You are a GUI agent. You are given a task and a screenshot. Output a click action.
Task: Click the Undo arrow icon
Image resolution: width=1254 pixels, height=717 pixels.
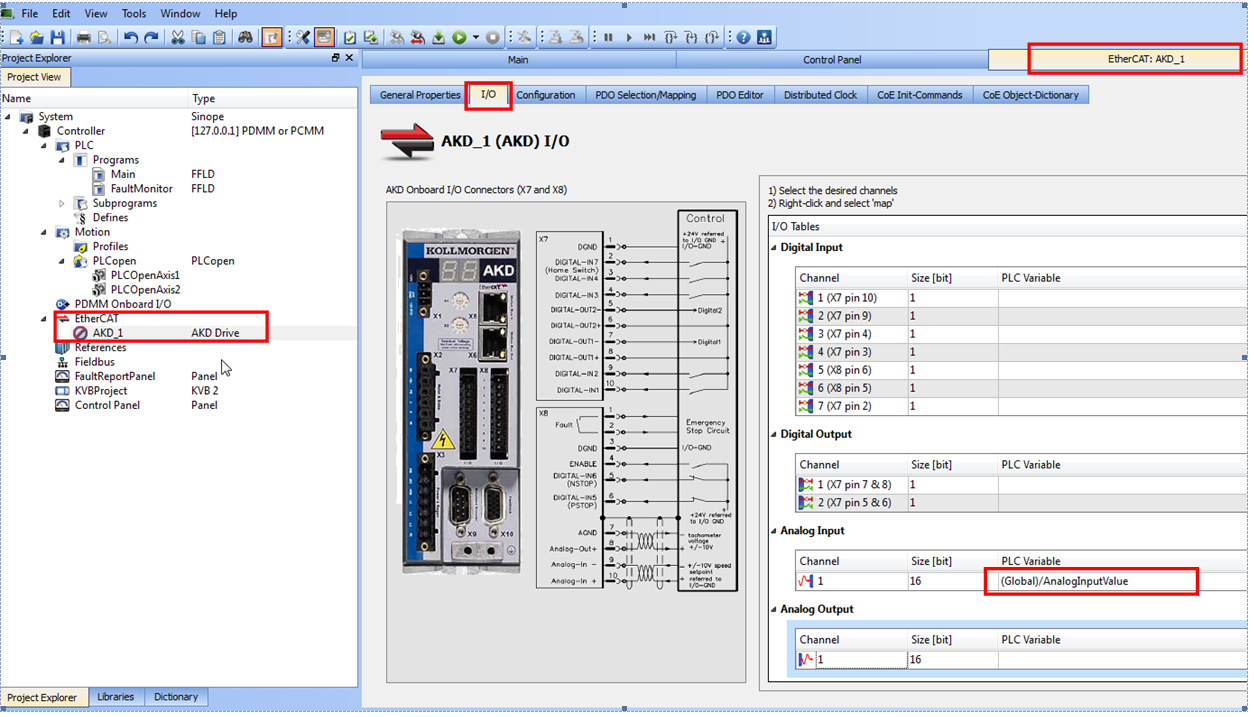point(131,38)
